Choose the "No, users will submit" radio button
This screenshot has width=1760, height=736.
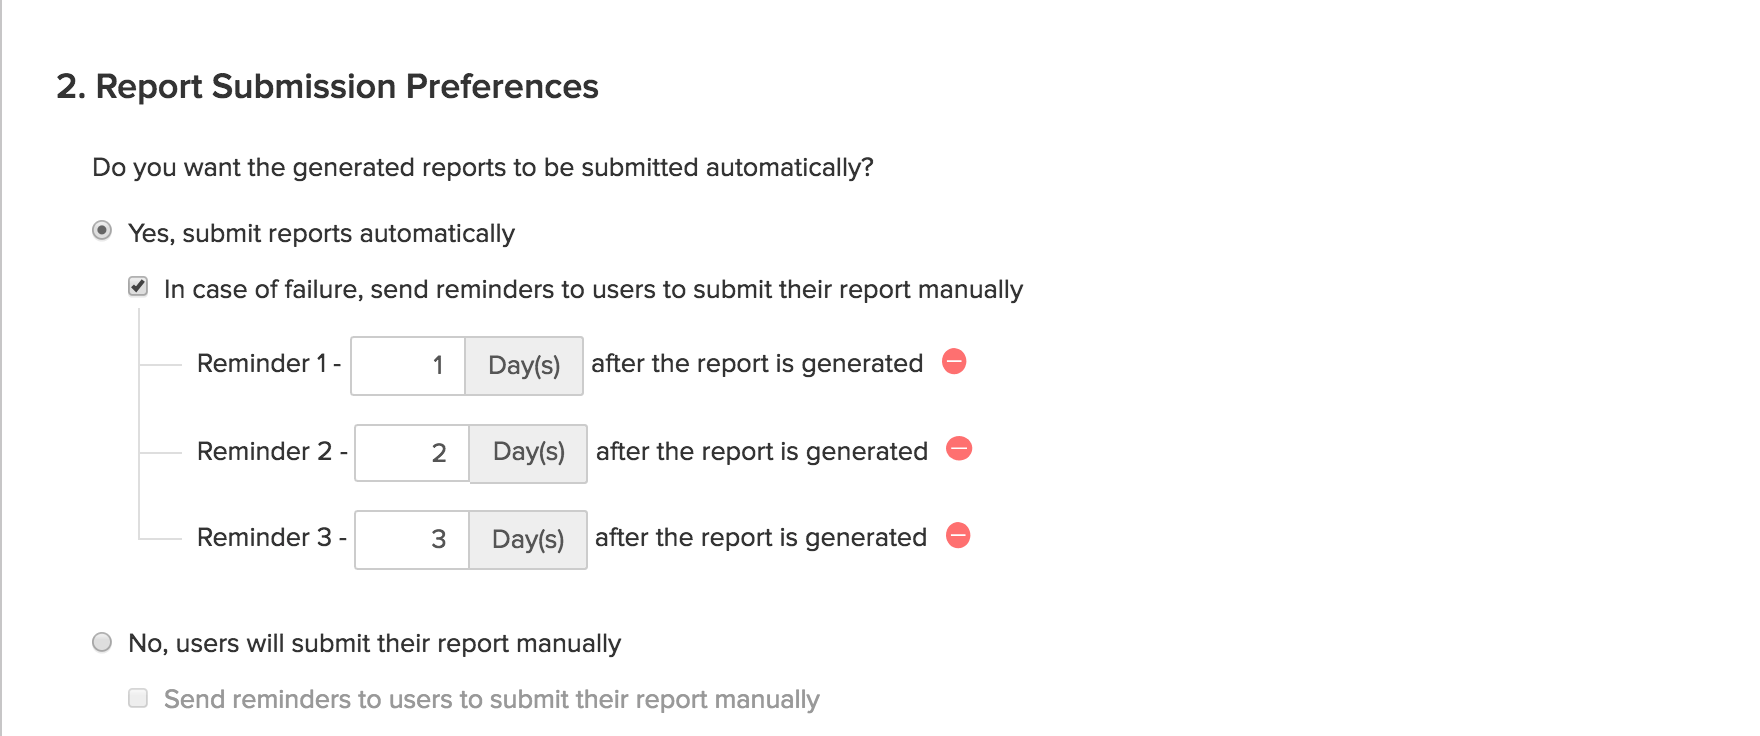(102, 642)
